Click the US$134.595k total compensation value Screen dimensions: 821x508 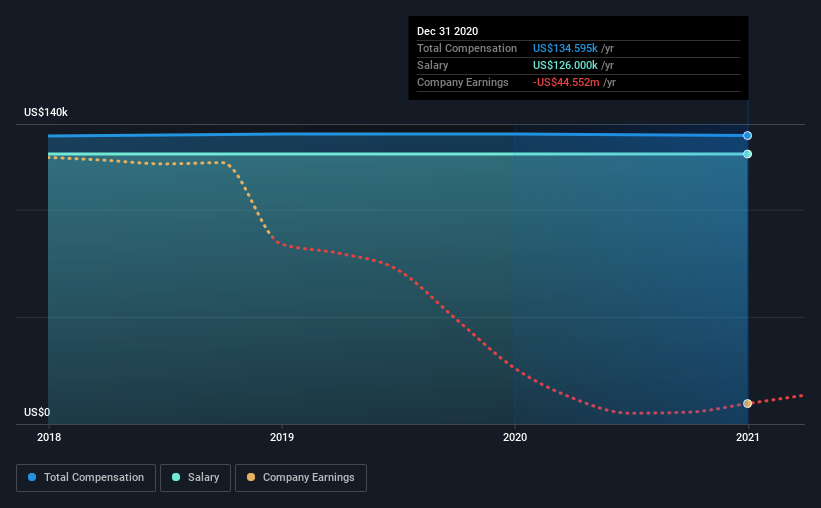tap(565, 48)
